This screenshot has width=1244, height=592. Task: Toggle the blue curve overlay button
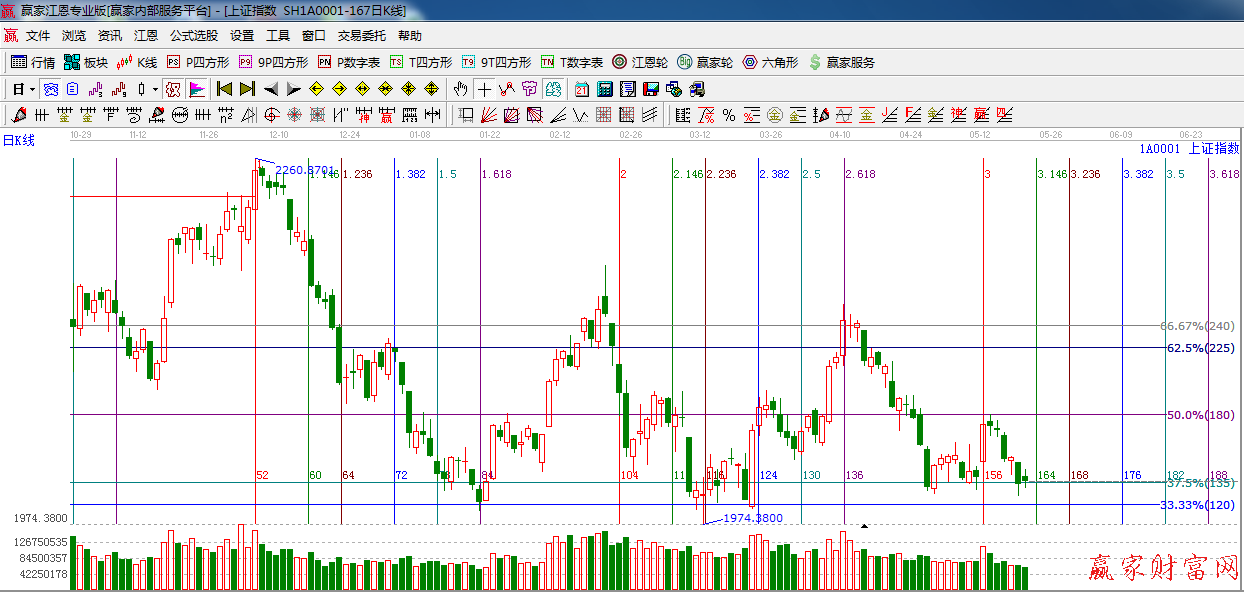[x=50, y=89]
